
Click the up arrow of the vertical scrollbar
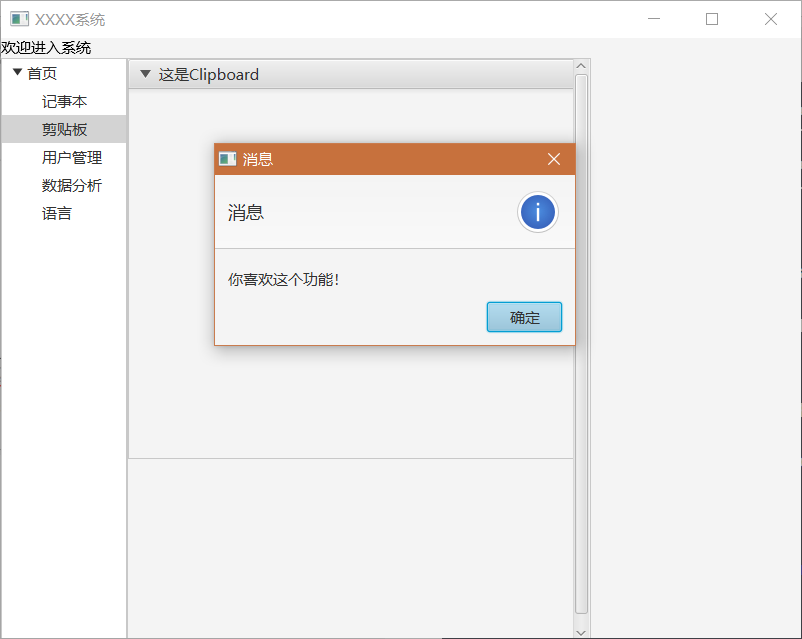tap(581, 63)
